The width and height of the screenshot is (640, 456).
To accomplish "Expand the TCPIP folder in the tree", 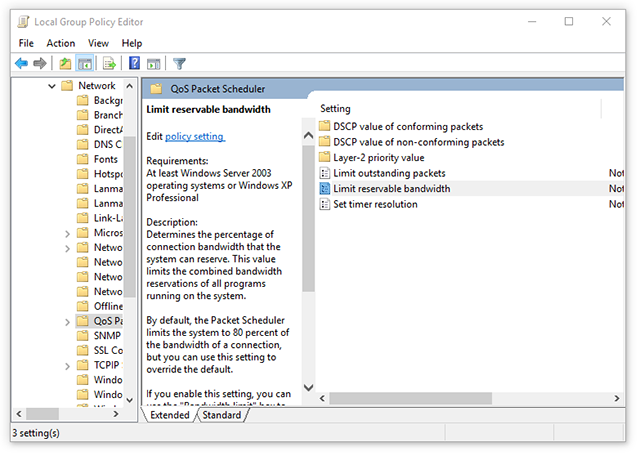I will [67, 366].
